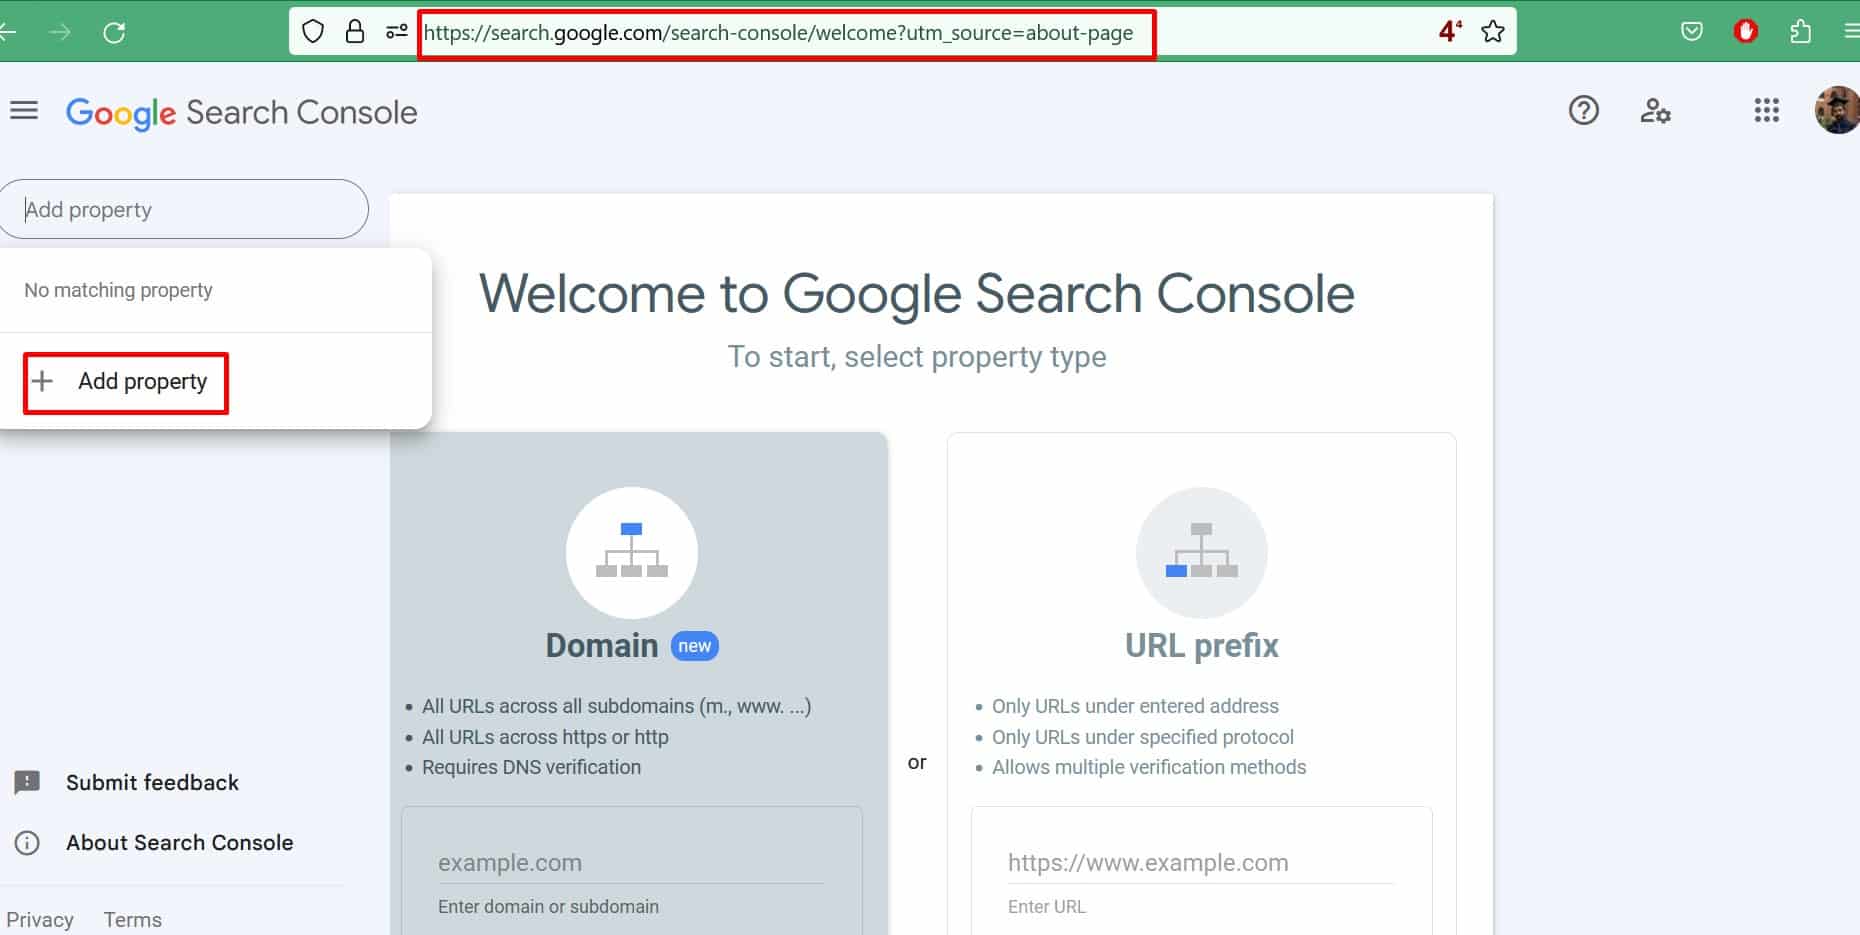Open the Google apps grid
1860x935 pixels.
click(x=1767, y=111)
